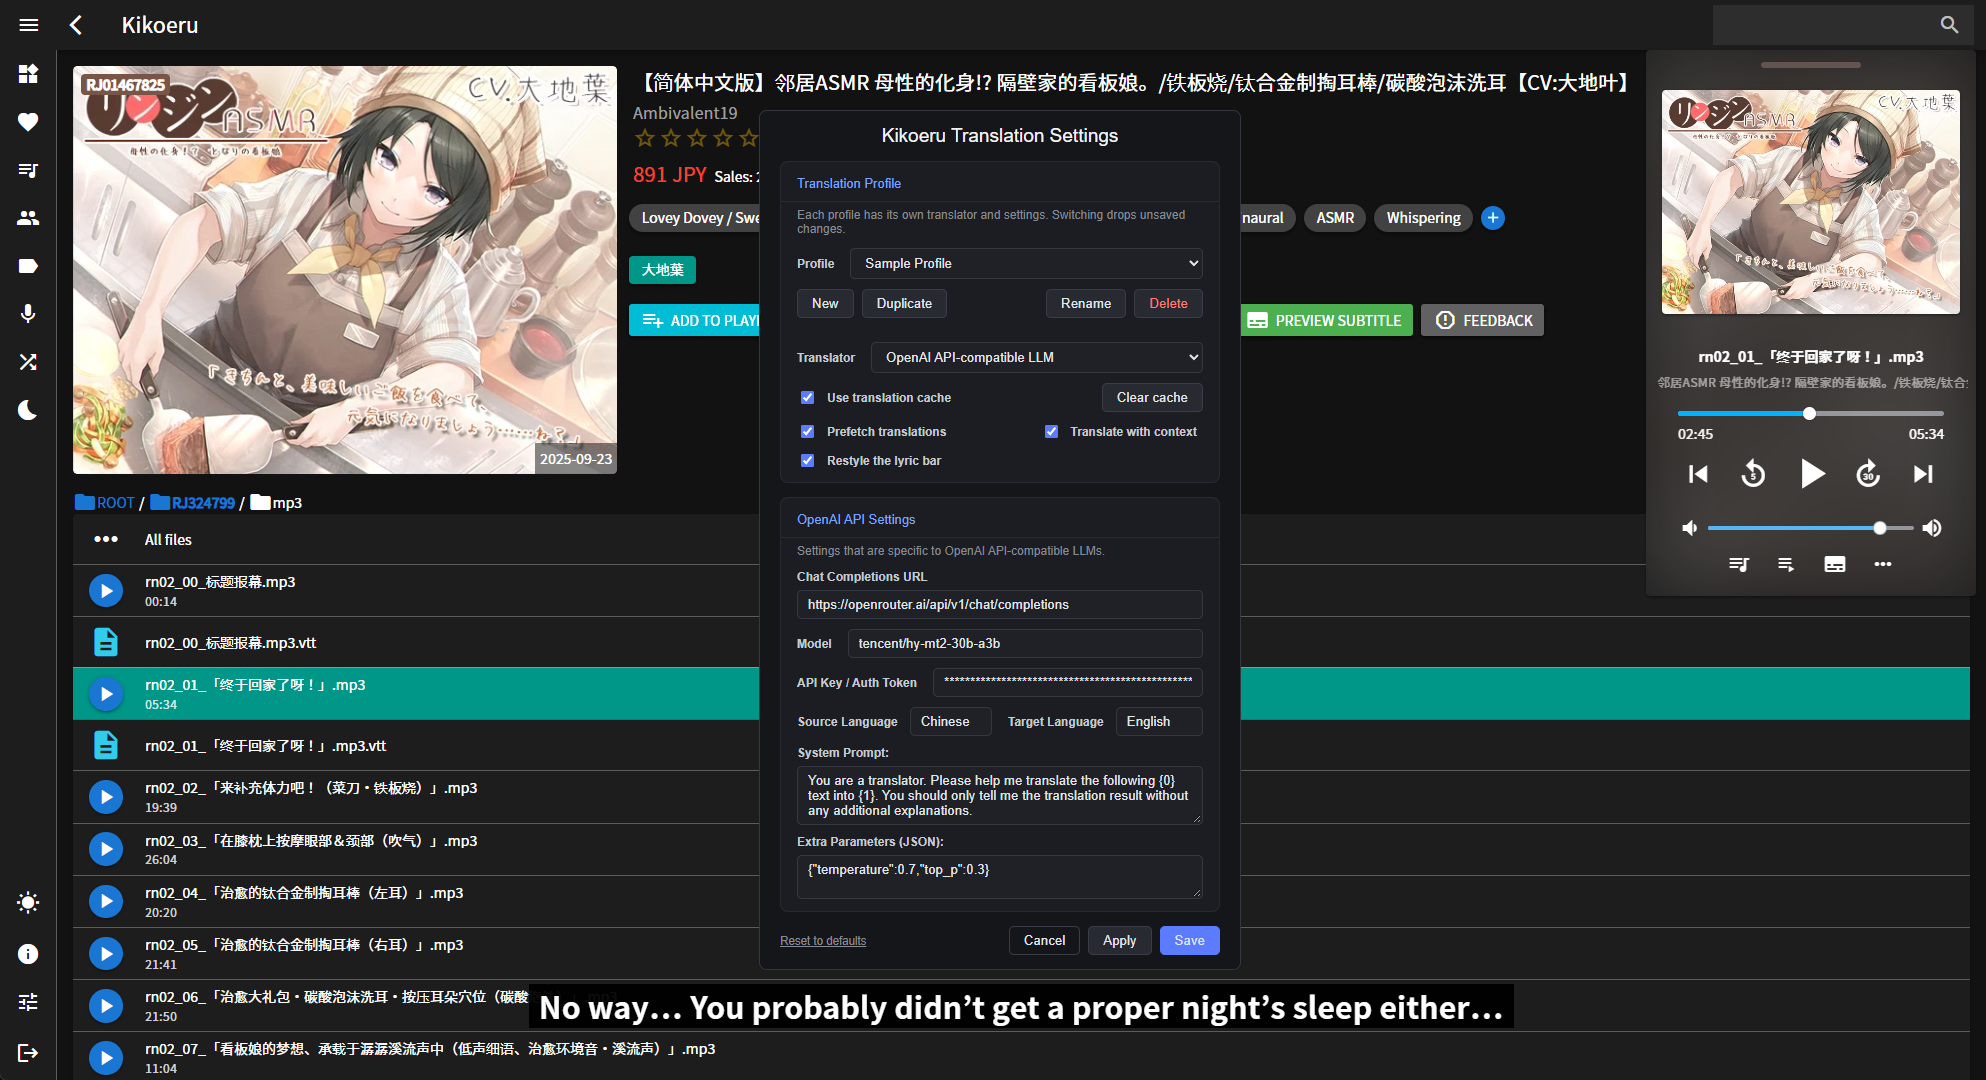The image size is (1986, 1080).
Task: Delete the current translation profile
Action: click(1168, 304)
